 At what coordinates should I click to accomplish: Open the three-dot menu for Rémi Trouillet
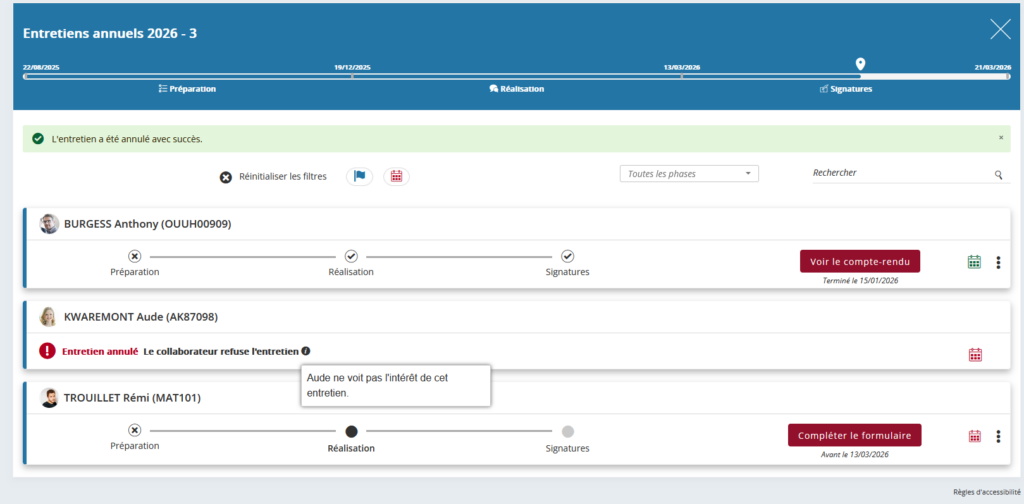coord(998,436)
